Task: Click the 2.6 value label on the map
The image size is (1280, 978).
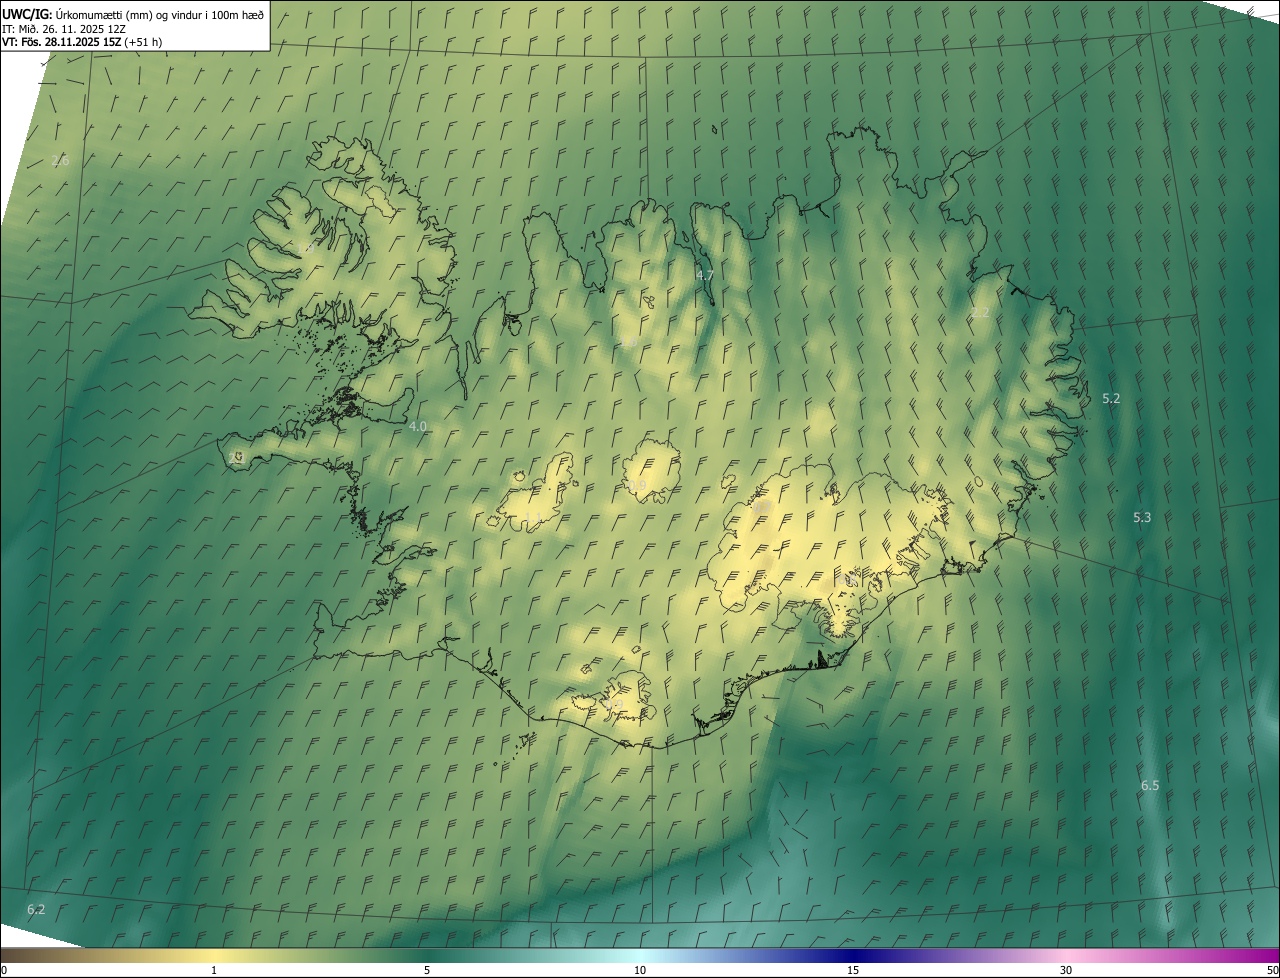Action: coord(60,161)
